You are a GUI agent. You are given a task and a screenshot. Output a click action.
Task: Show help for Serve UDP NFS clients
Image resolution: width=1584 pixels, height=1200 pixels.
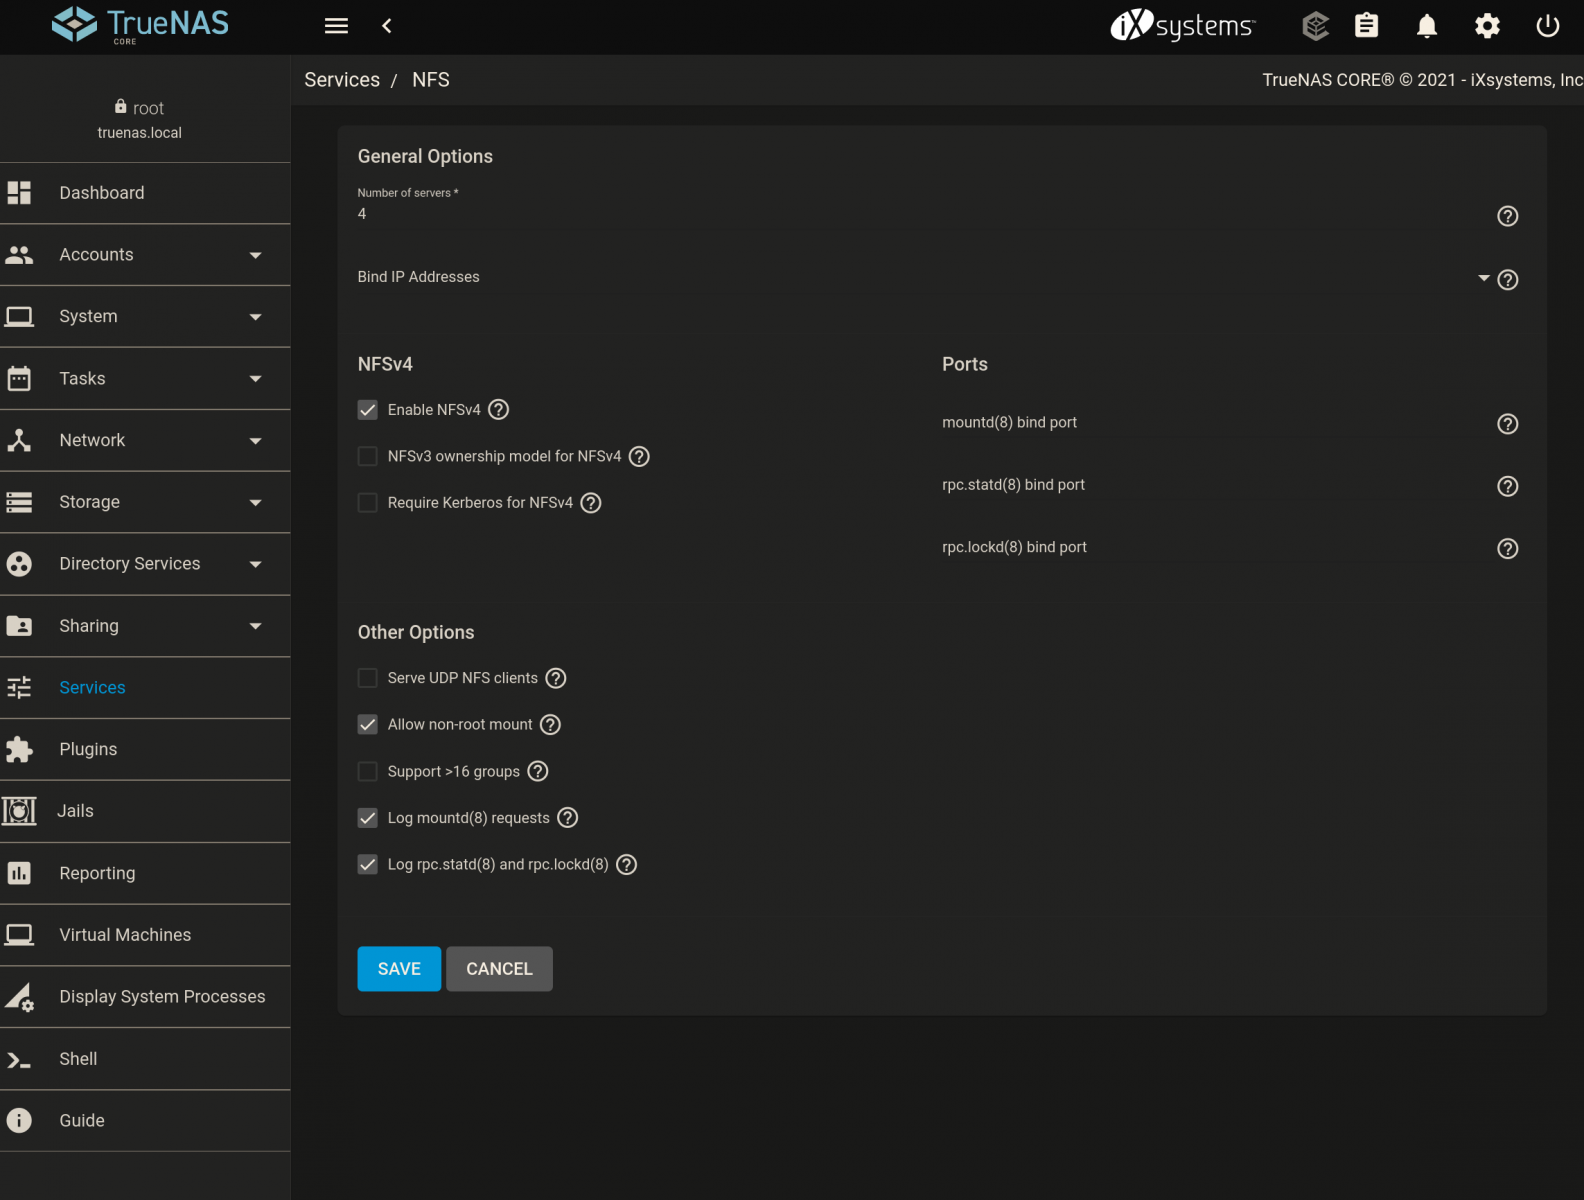coord(556,679)
